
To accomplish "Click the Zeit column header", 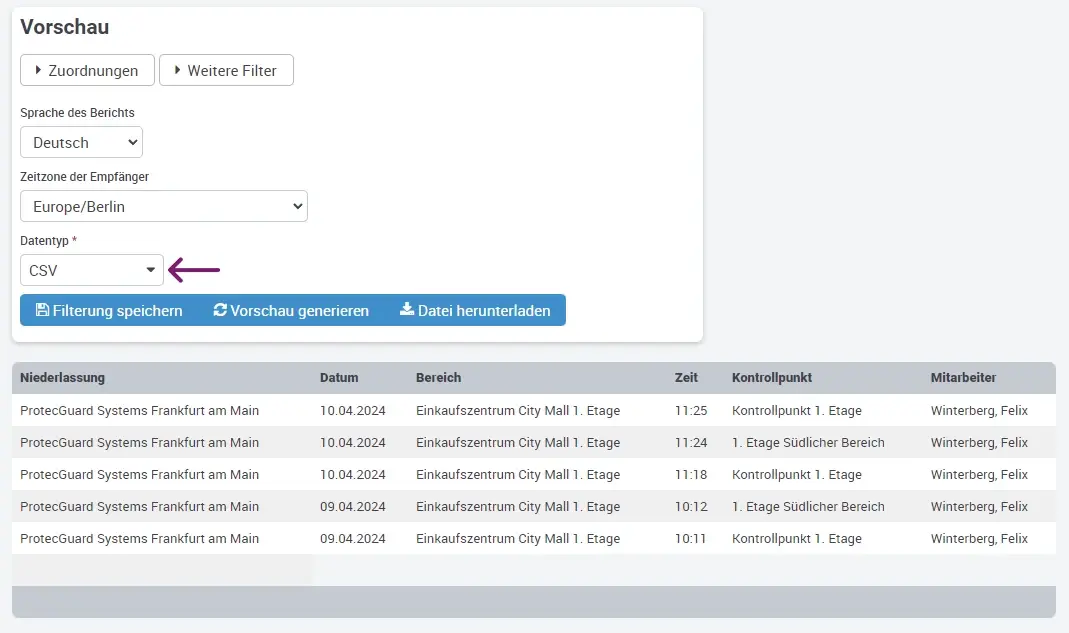I will (x=686, y=378).
